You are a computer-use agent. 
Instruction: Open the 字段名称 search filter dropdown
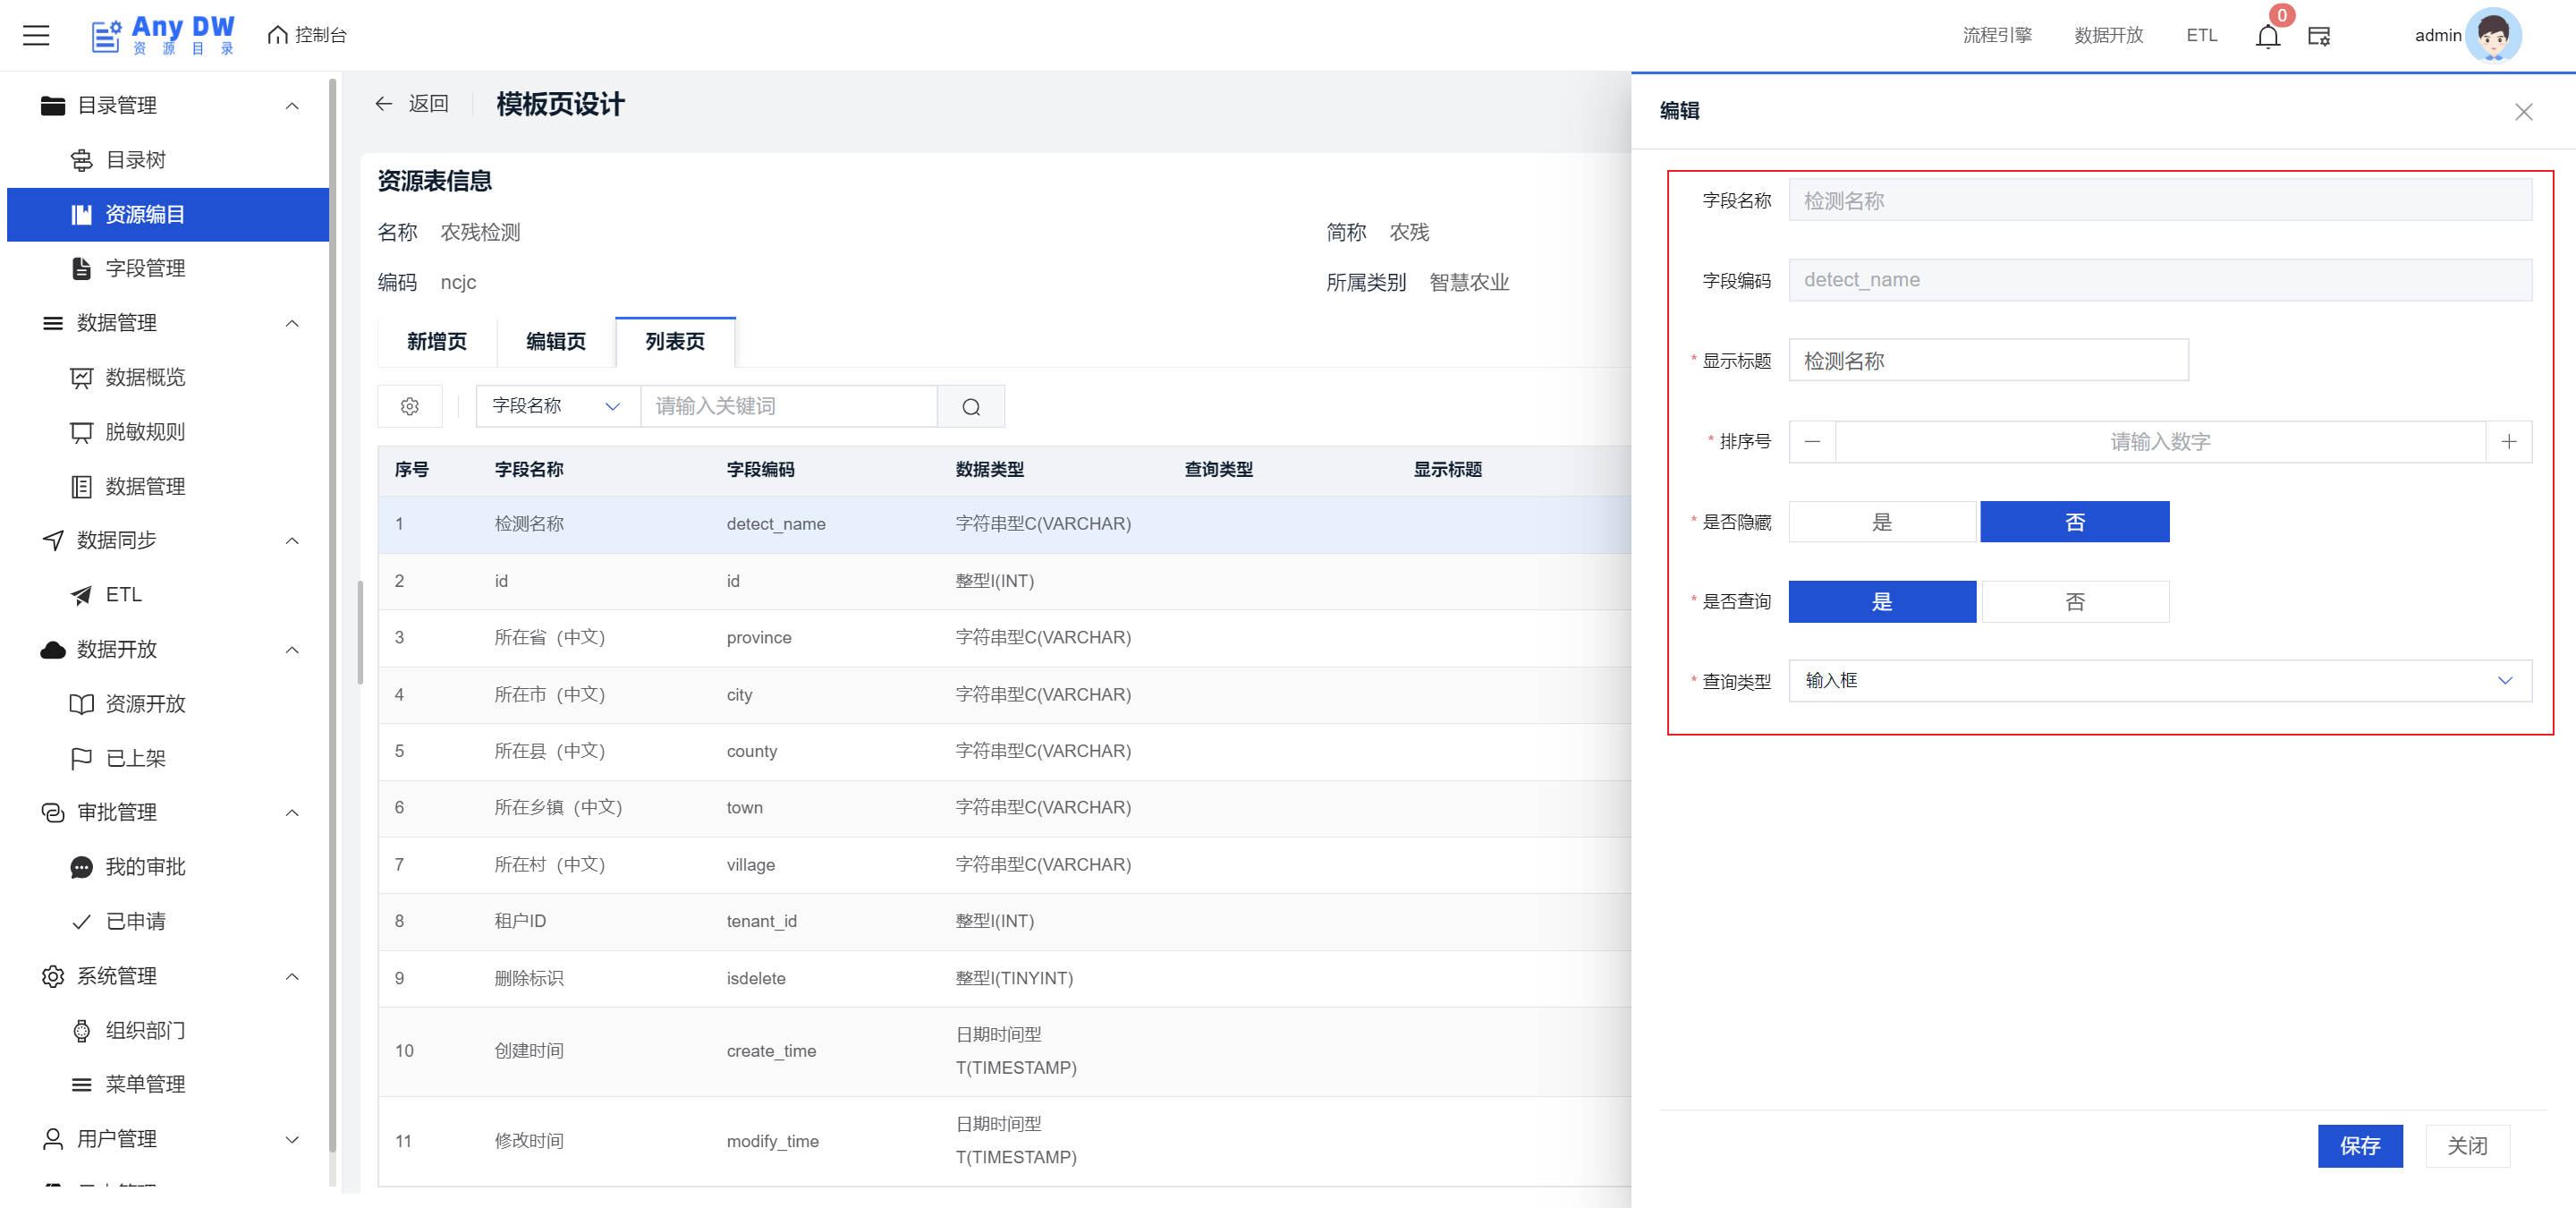click(557, 406)
